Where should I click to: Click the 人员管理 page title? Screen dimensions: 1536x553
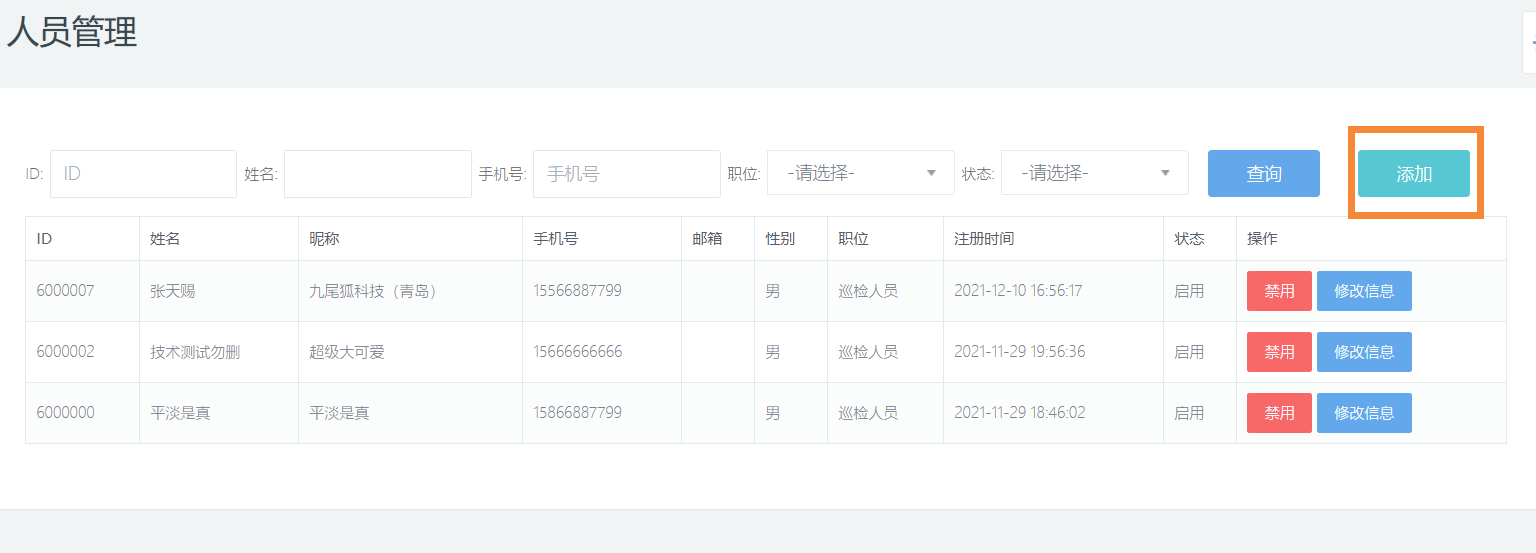[72, 33]
